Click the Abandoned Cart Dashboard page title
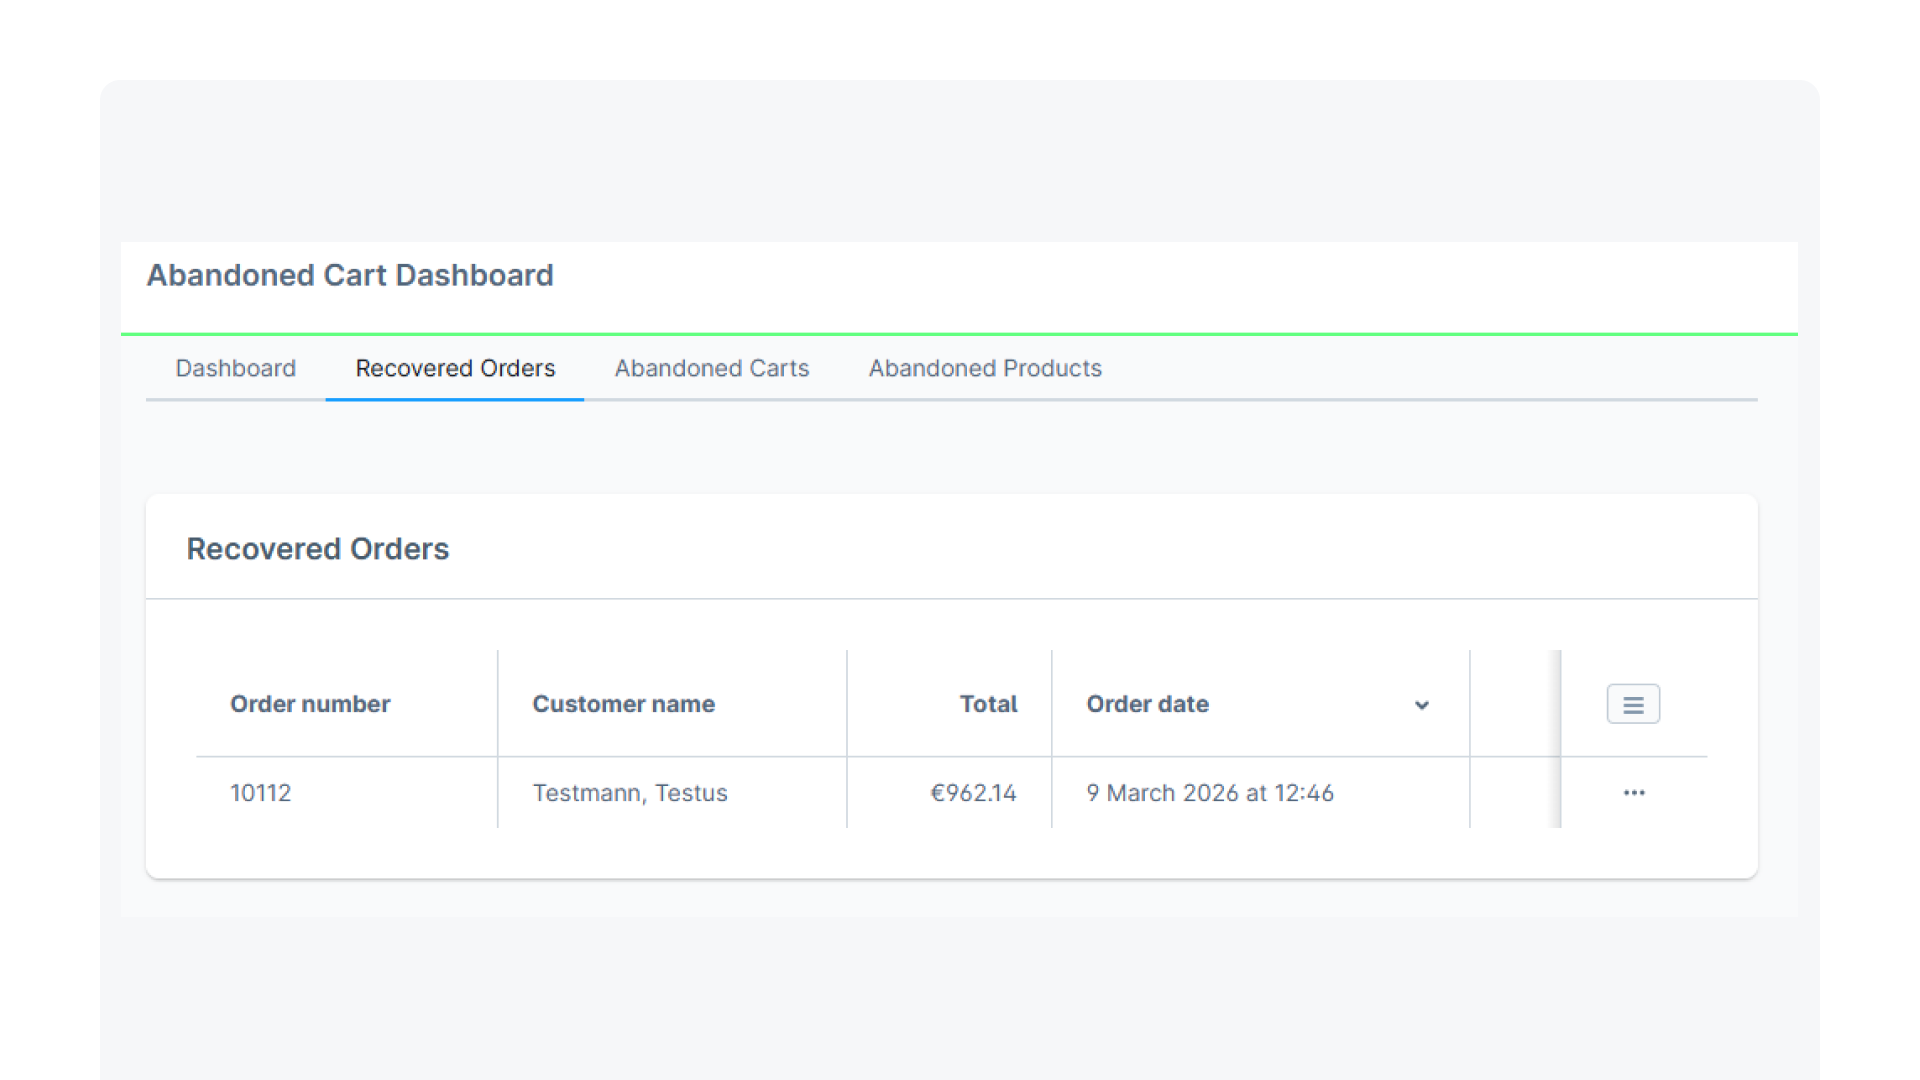This screenshot has height=1080, width=1920. pyautogui.click(x=349, y=275)
